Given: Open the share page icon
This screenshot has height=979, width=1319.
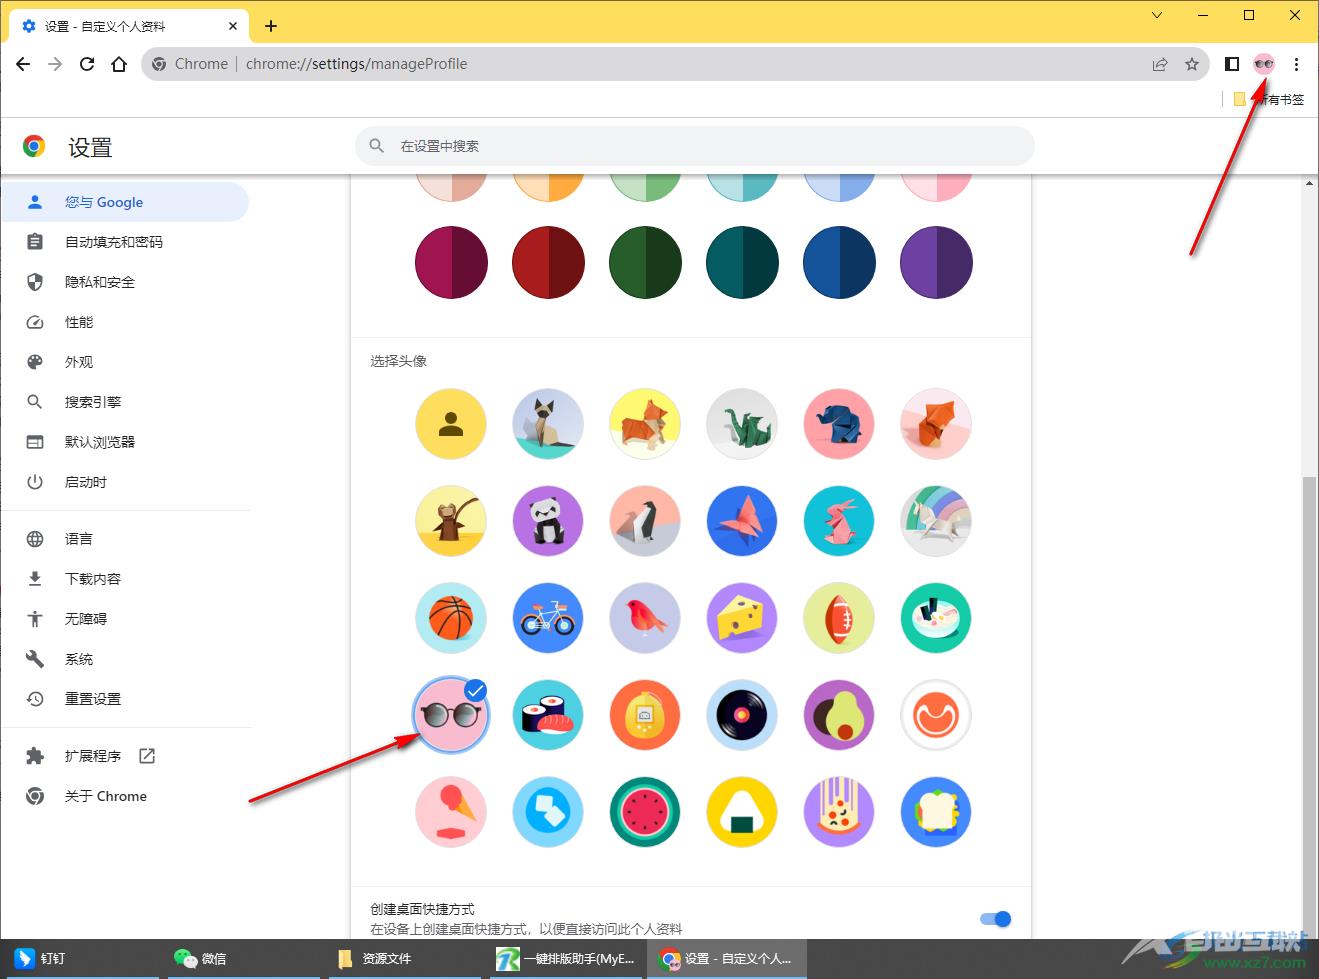Looking at the screenshot, I should tap(1160, 64).
